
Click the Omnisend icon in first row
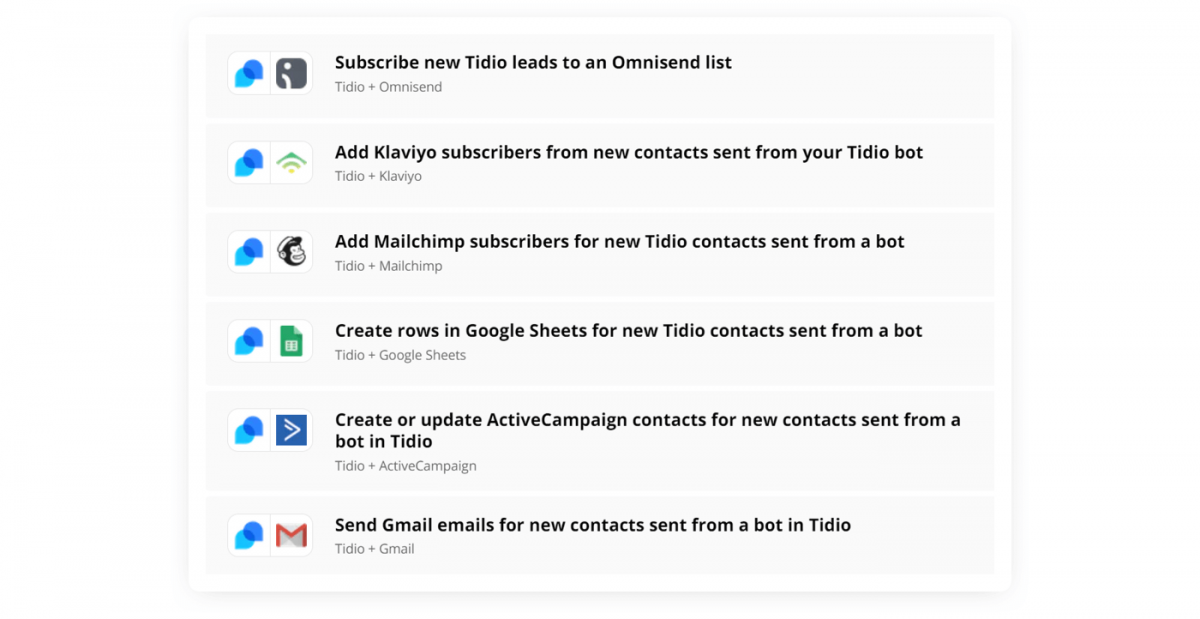[x=291, y=73]
